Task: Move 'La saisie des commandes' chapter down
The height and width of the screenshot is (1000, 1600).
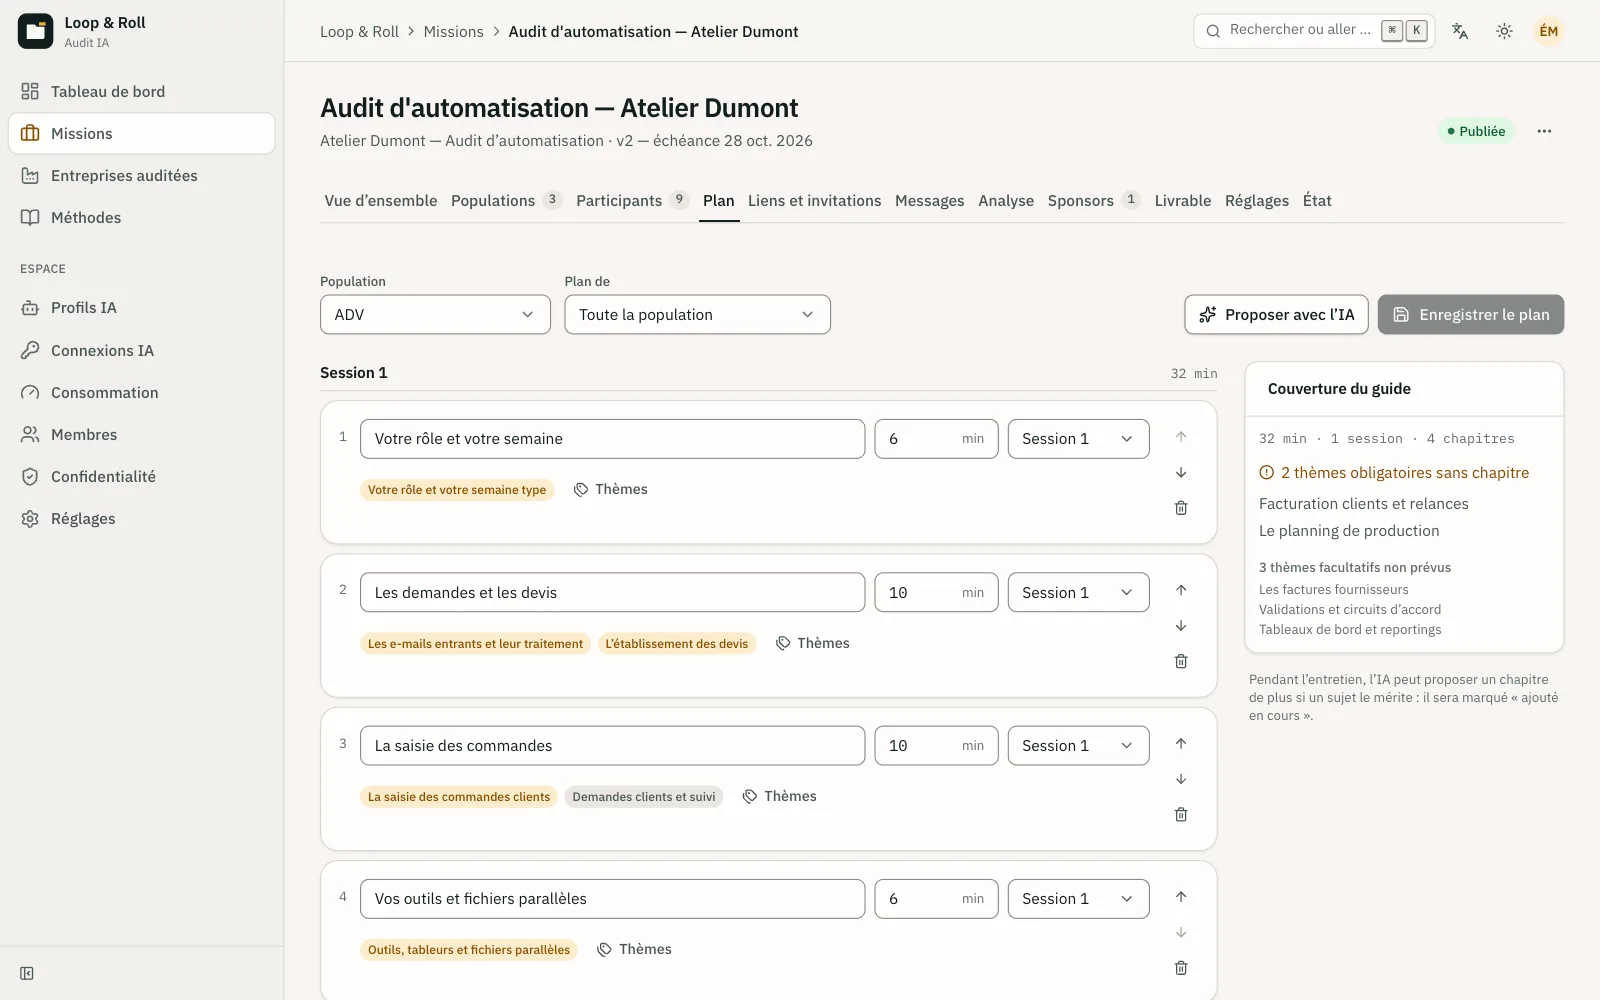Action: 1181,779
